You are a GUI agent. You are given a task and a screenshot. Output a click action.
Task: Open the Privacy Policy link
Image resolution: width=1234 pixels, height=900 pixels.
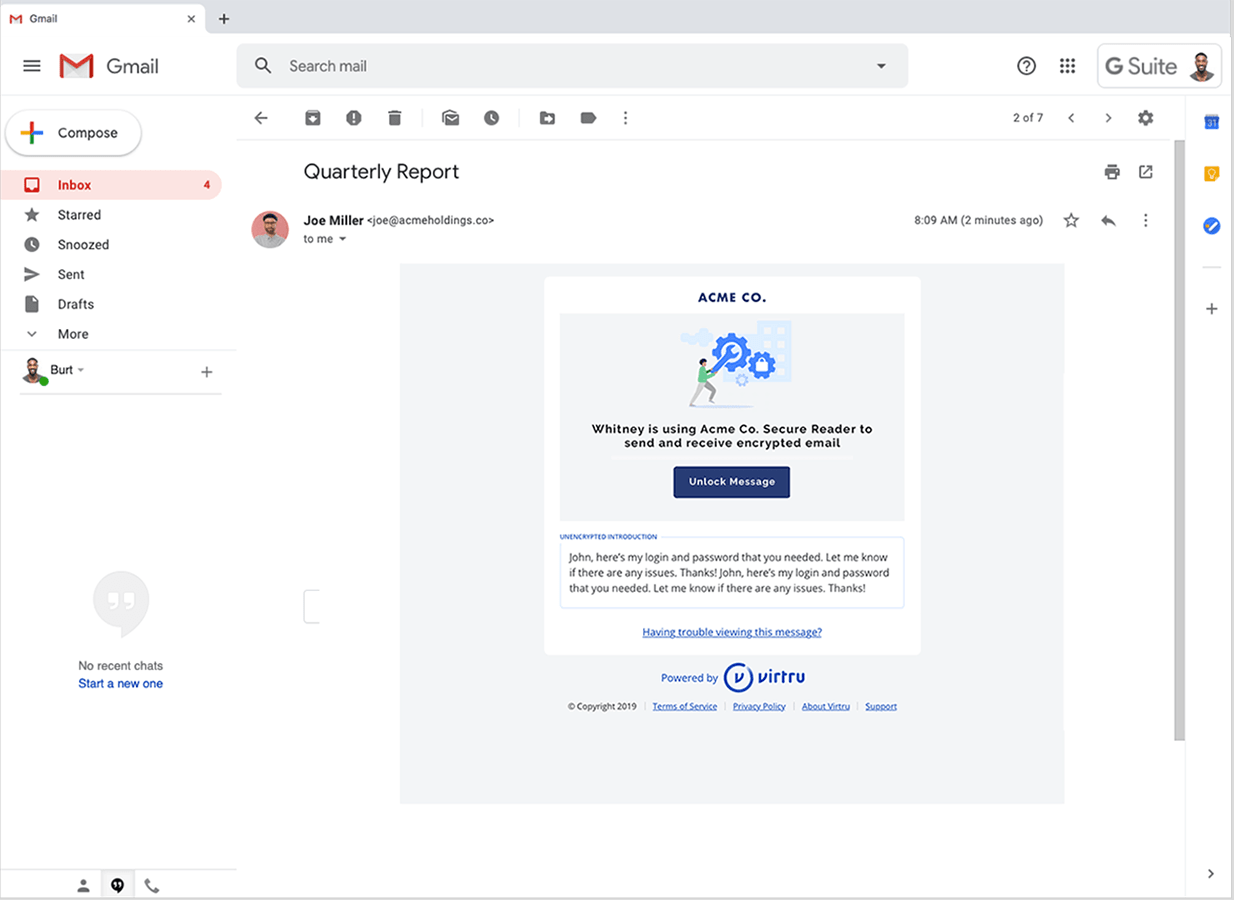pos(759,706)
